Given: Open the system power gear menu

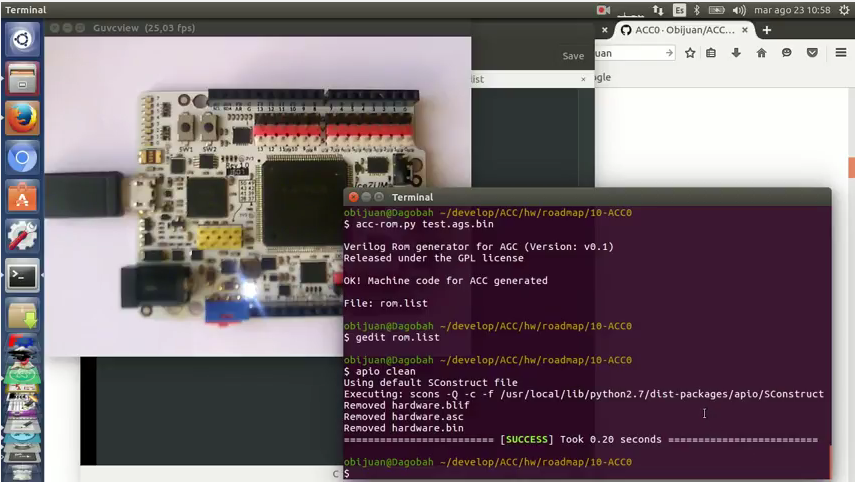Looking at the screenshot, I should coord(841,10).
